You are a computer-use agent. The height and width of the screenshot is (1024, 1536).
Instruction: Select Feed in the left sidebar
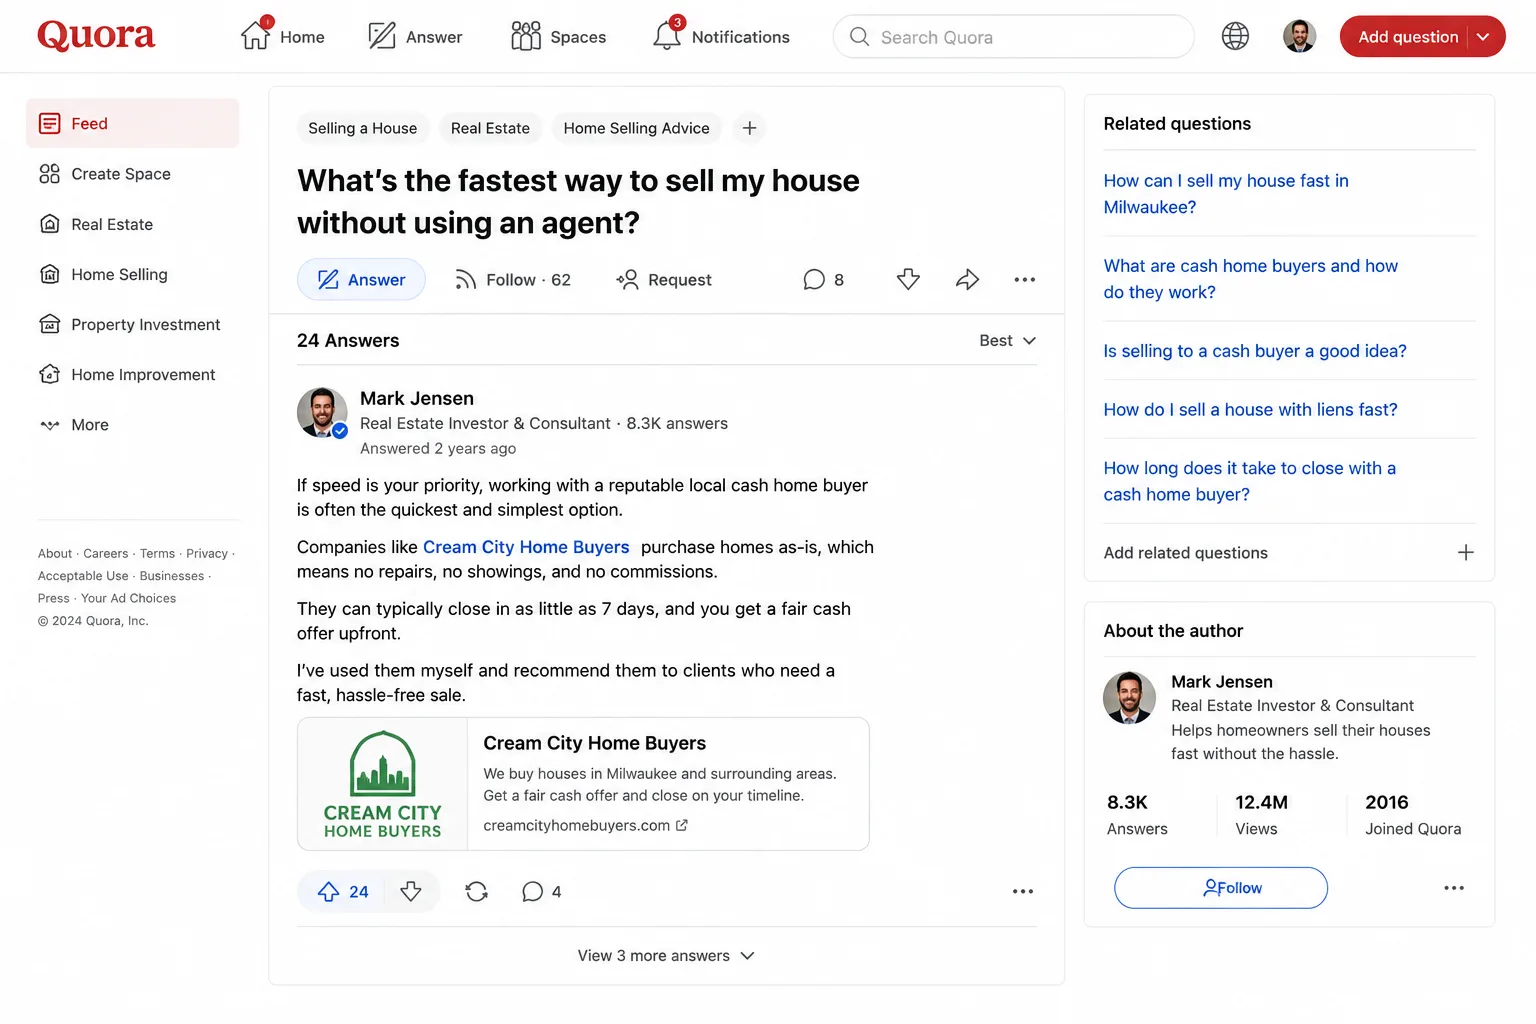[x=132, y=123]
